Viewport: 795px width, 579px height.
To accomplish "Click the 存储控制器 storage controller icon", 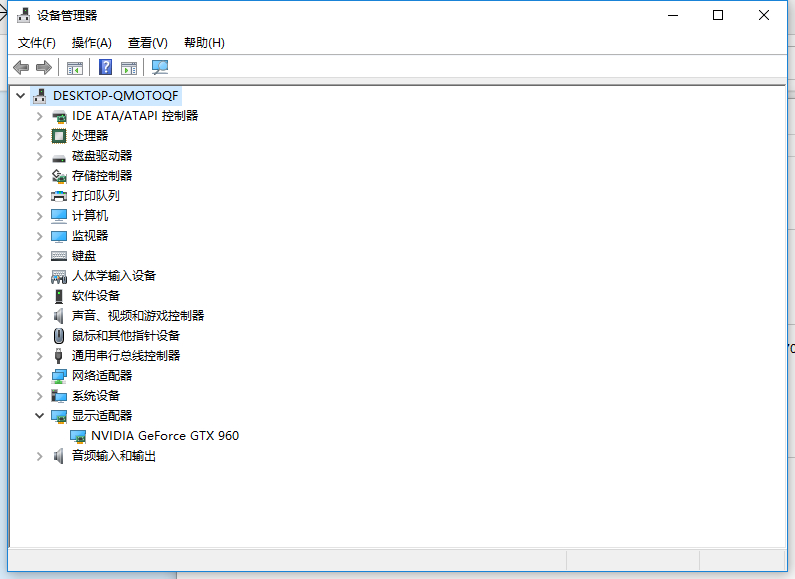I will [x=59, y=176].
